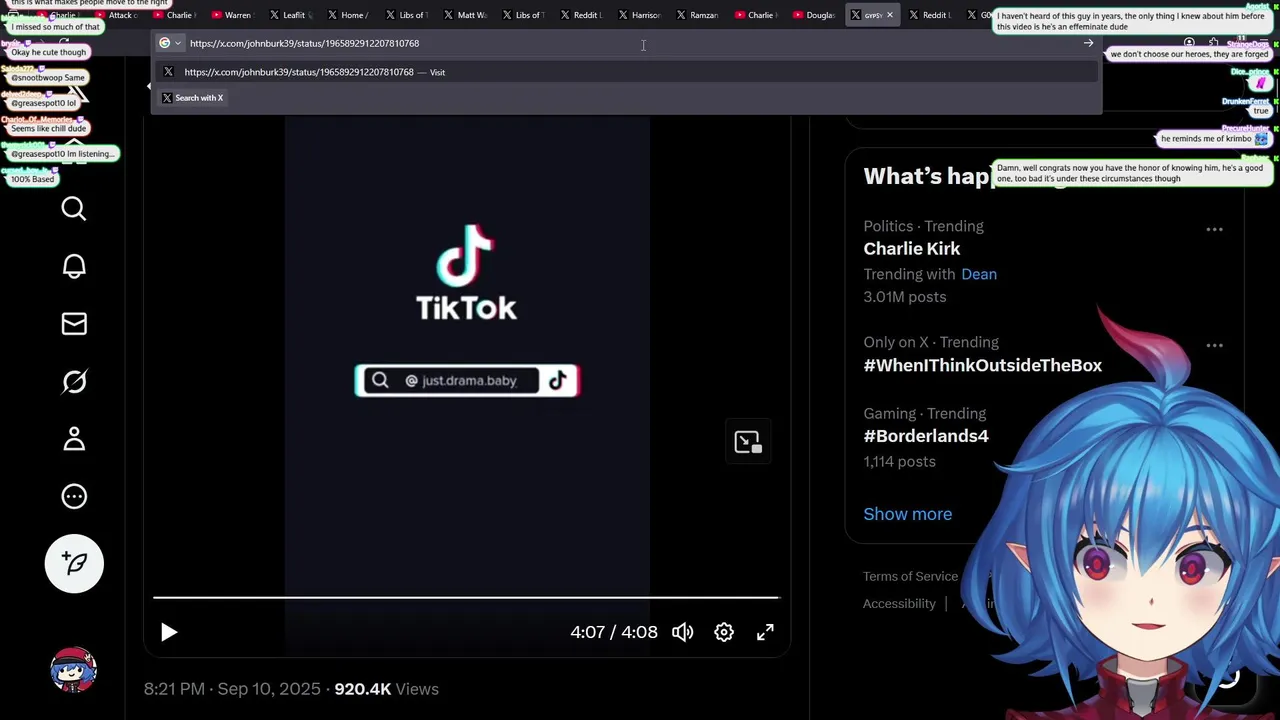The width and height of the screenshot is (1280, 720).
Task: Open the More circle ellipsis icon
Action: click(74, 496)
